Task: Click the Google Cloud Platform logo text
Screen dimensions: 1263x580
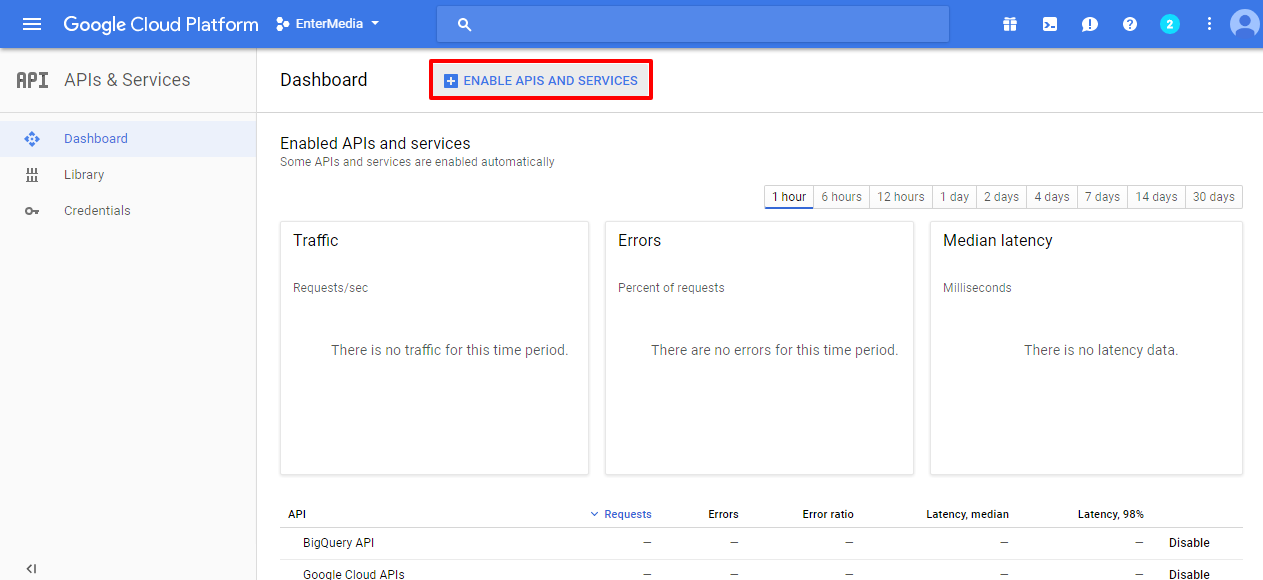Action: tap(161, 24)
